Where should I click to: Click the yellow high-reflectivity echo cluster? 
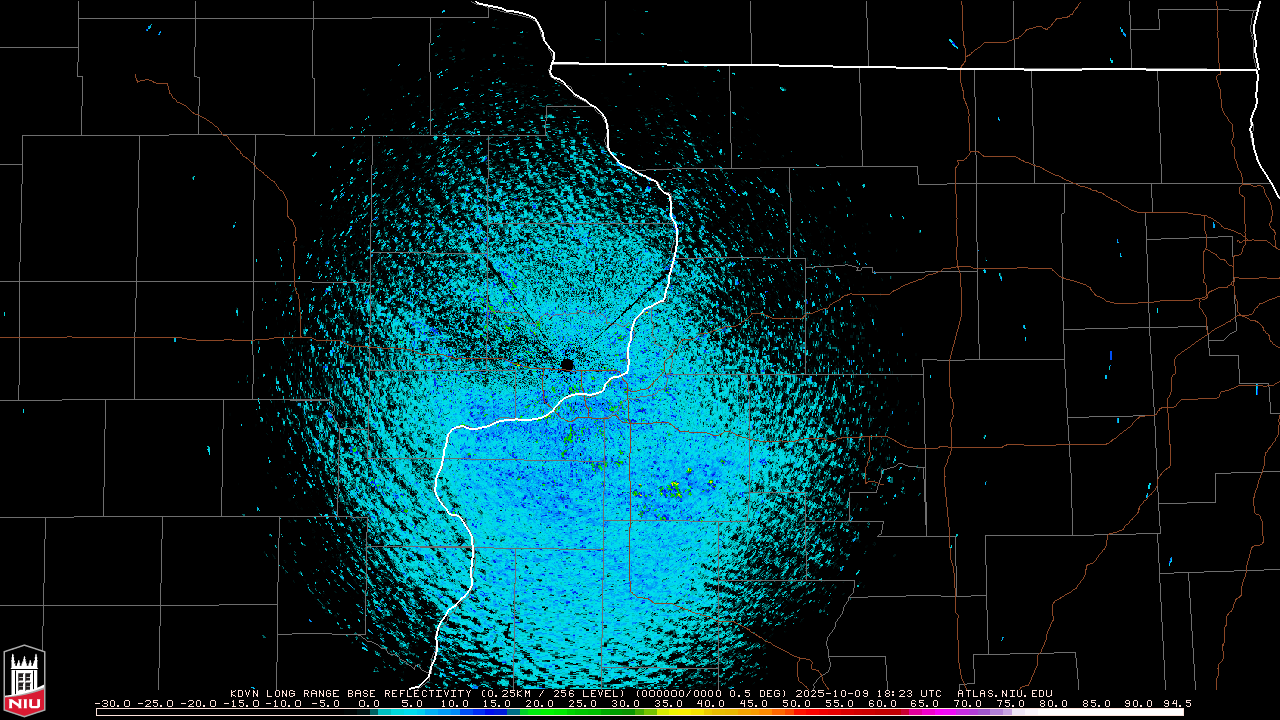674,488
